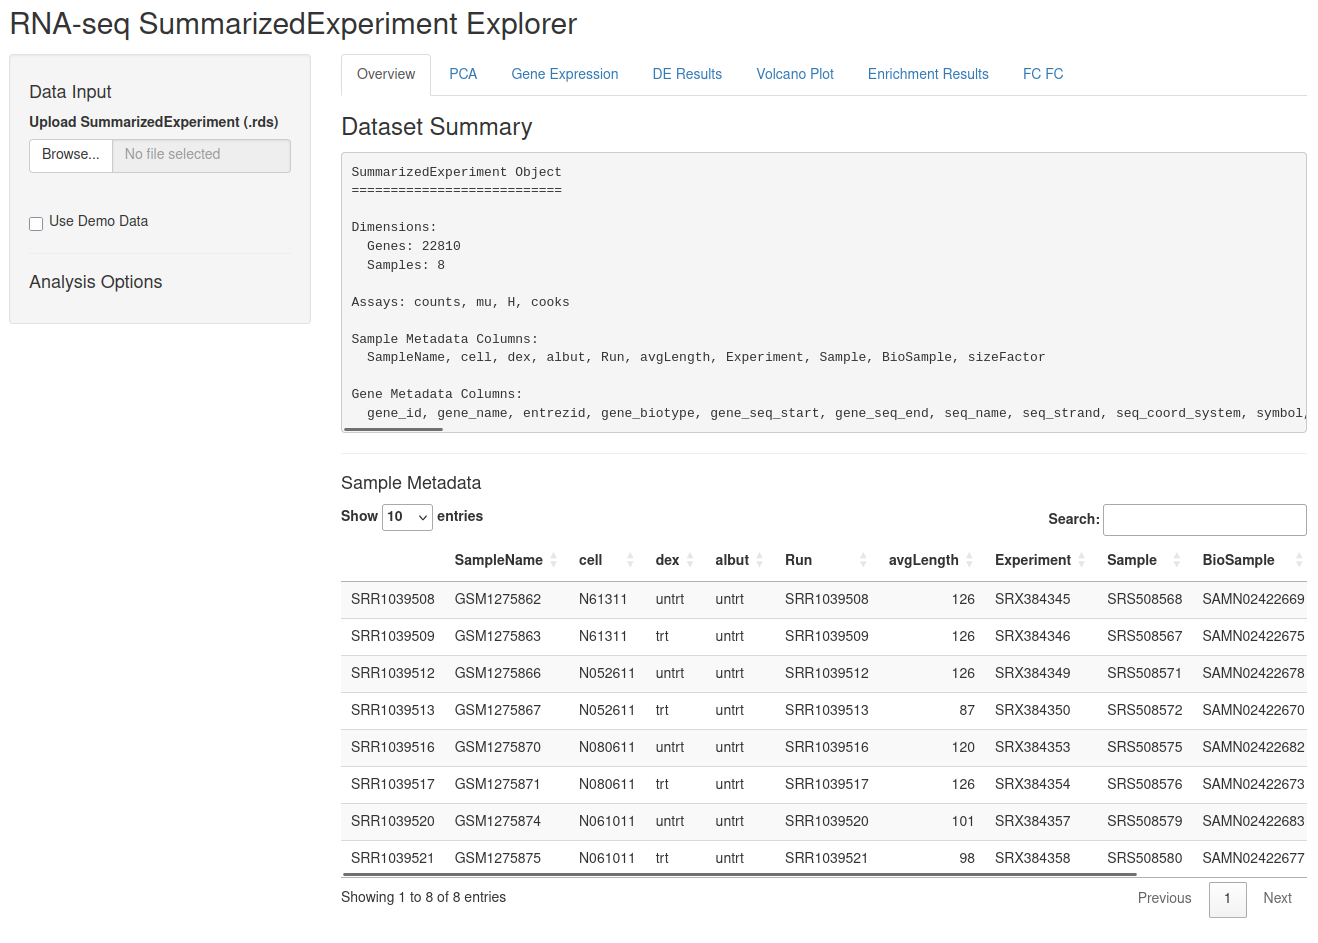
Task: Click the No file selected field
Action: point(201,155)
